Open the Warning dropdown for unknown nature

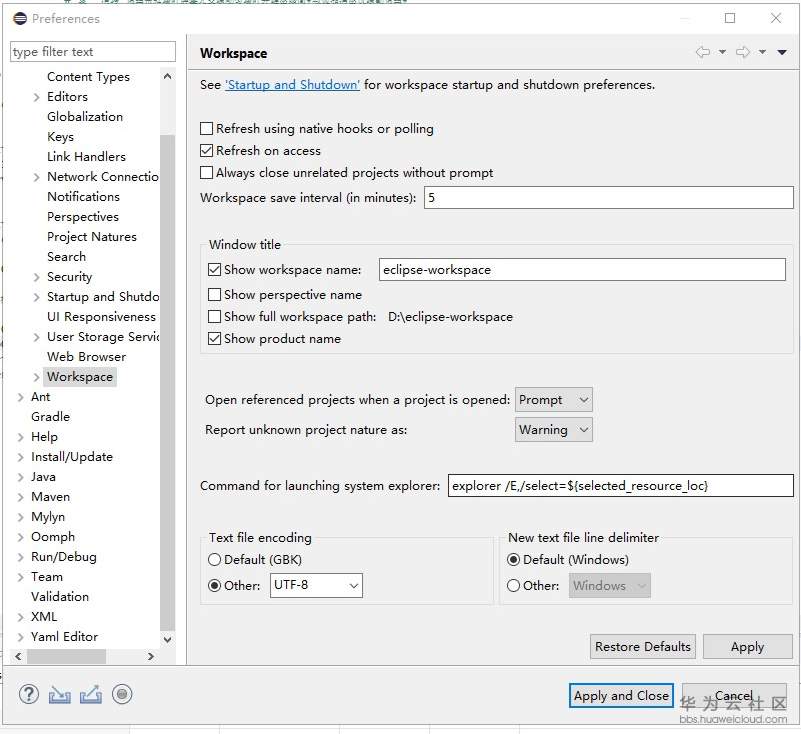(554, 430)
